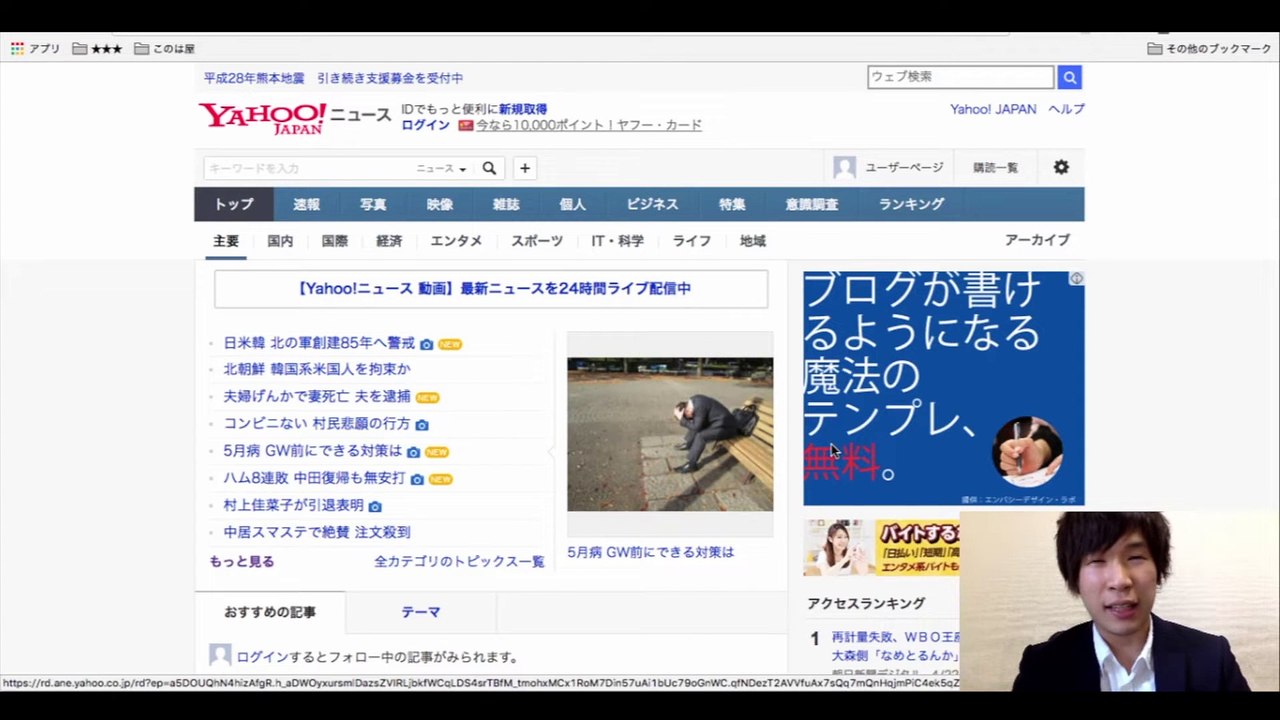Image resolution: width=1280 pixels, height=720 pixels.
Task: Click the blue web search magnifier button
Action: pos(1069,77)
